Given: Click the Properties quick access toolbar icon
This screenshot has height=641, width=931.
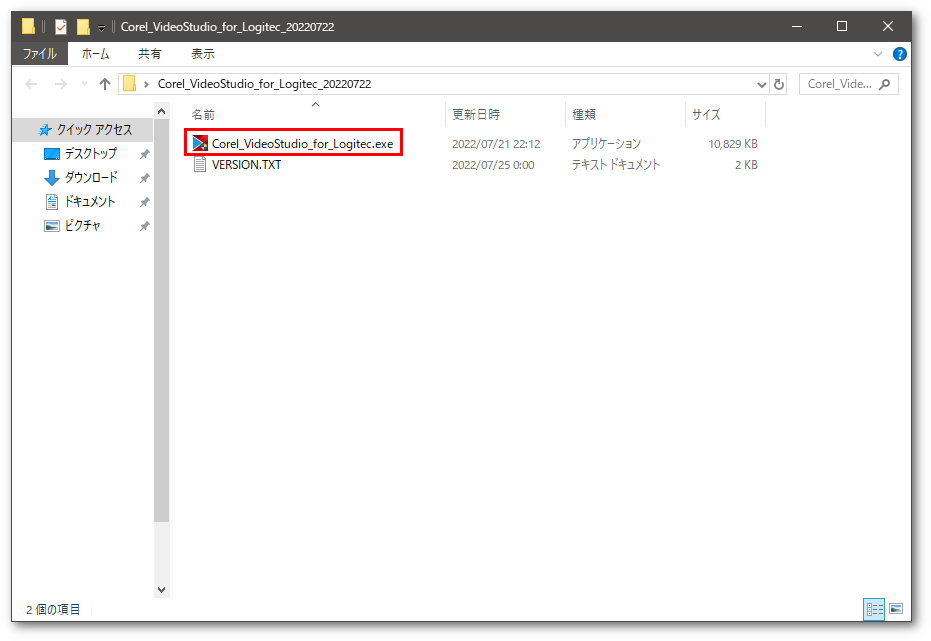Looking at the screenshot, I should [61, 27].
